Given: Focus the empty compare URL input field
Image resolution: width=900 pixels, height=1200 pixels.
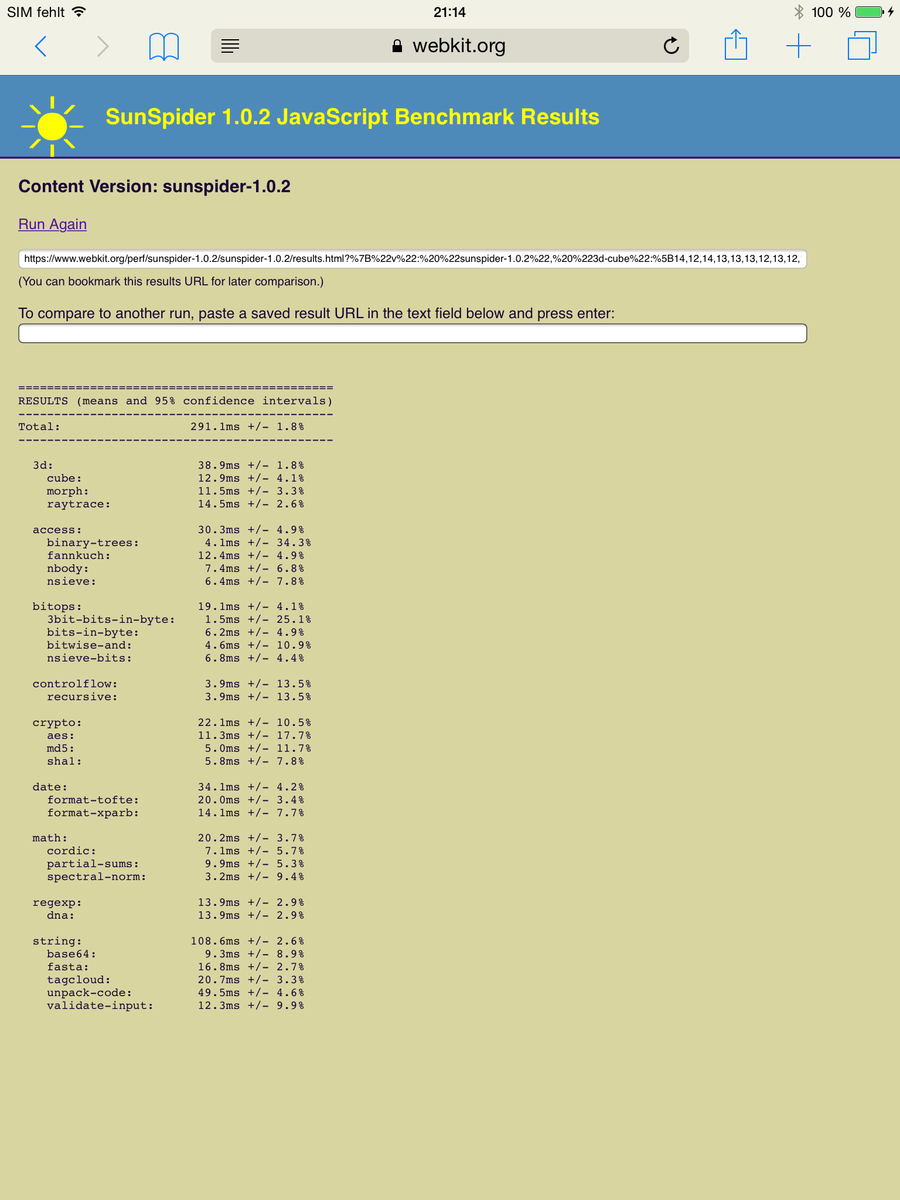Looking at the screenshot, I should click(x=412, y=334).
